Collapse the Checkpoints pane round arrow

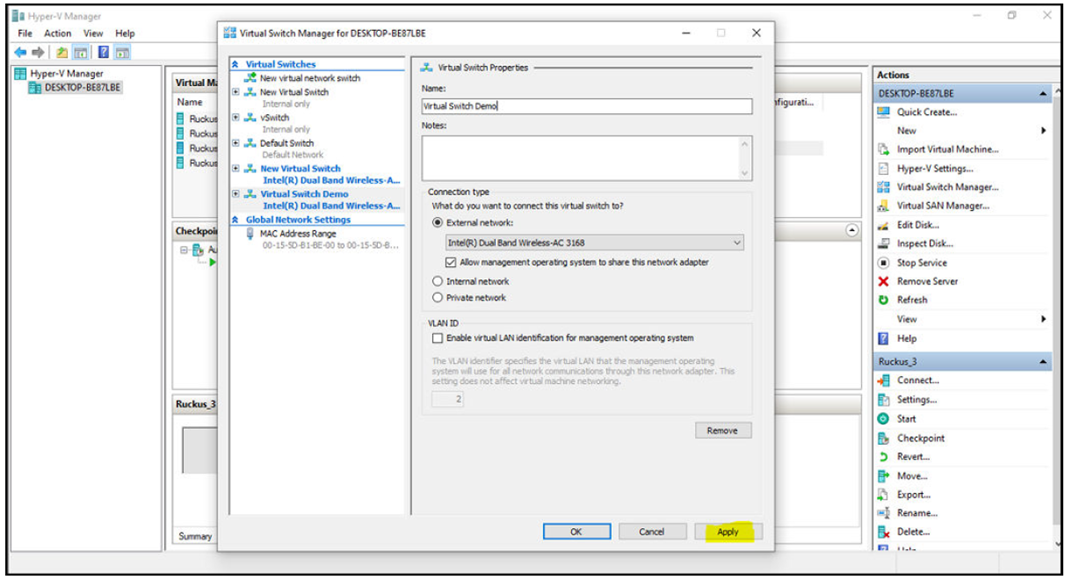(x=852, y=231)
